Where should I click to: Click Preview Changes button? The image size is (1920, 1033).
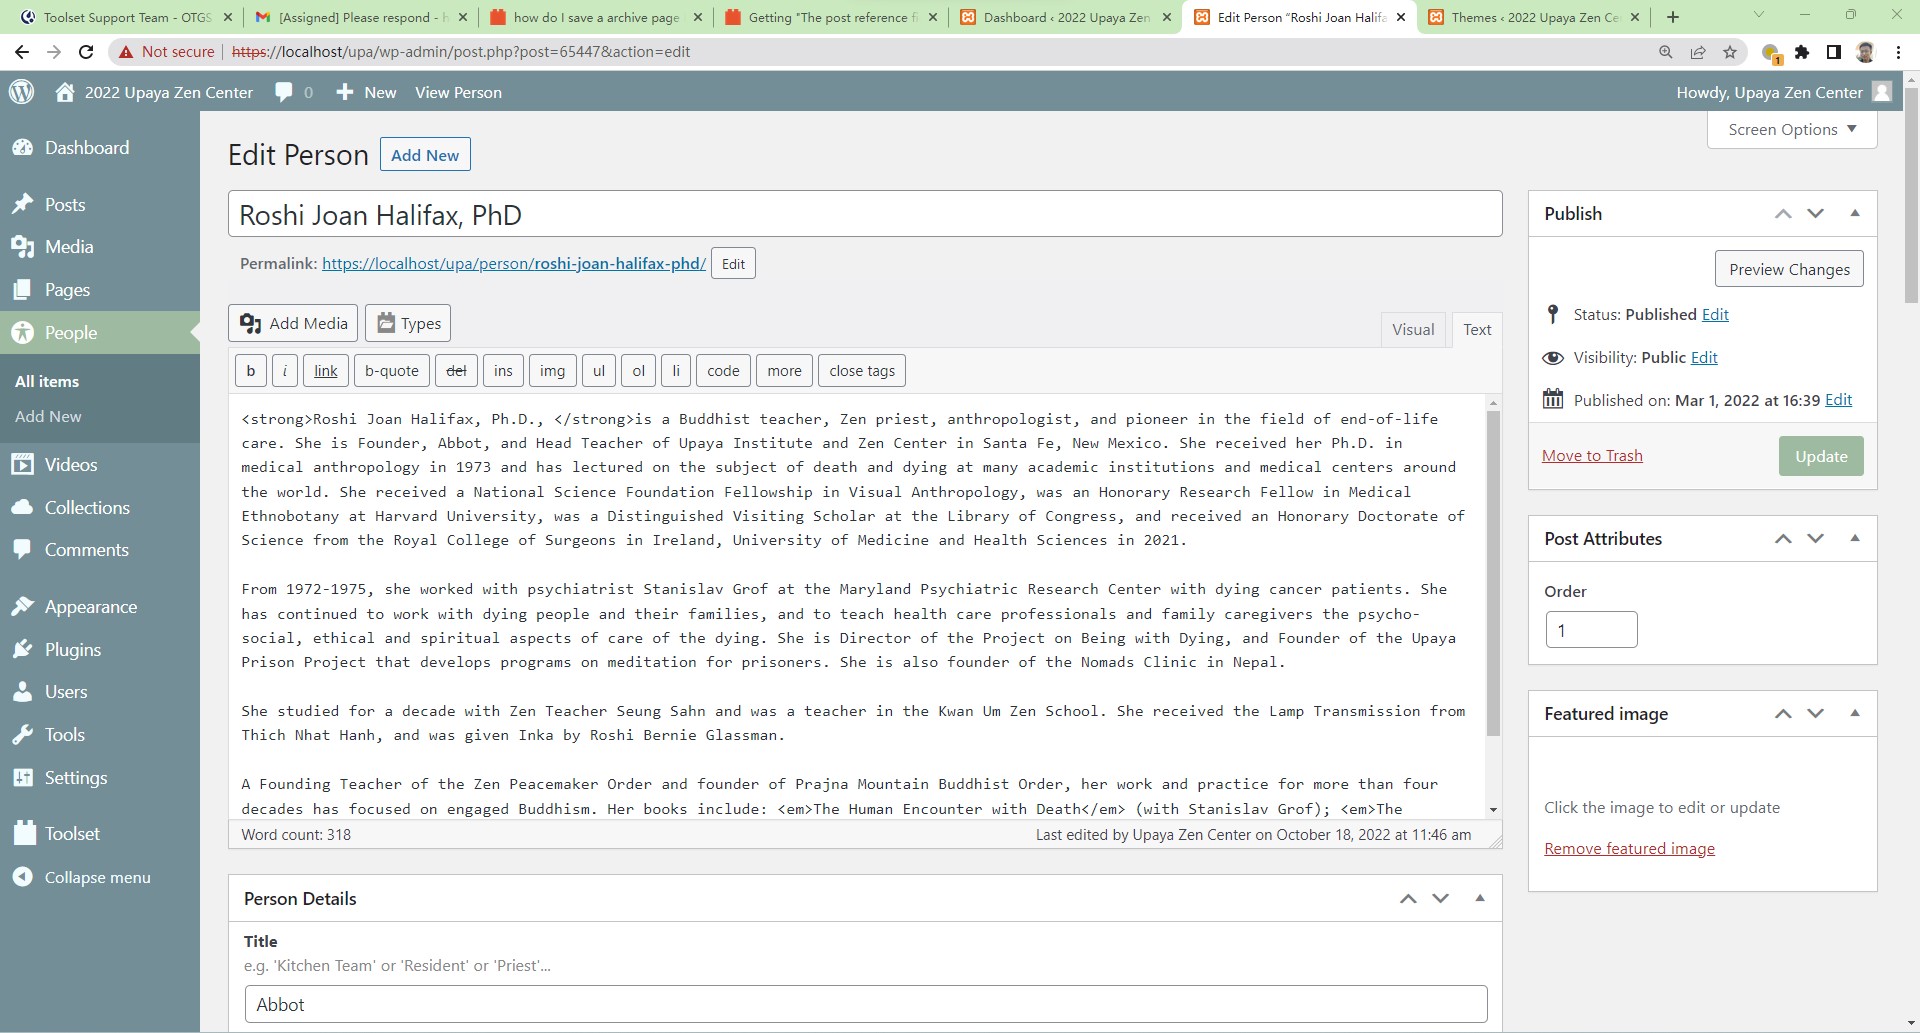point(1789,269)
